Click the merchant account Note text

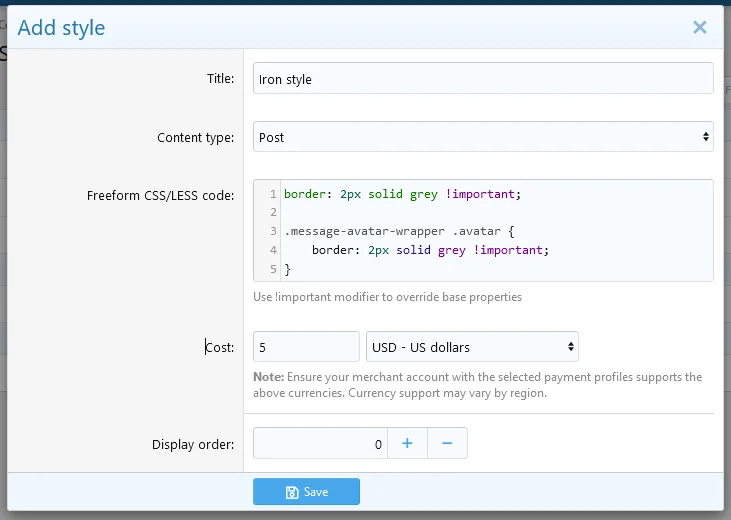pos(478,385)
